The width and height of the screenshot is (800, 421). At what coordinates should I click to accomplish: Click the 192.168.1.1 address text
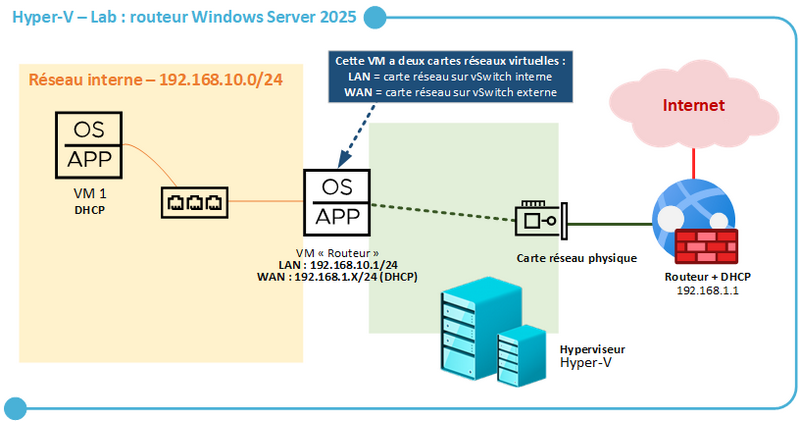tap(707, 290)
